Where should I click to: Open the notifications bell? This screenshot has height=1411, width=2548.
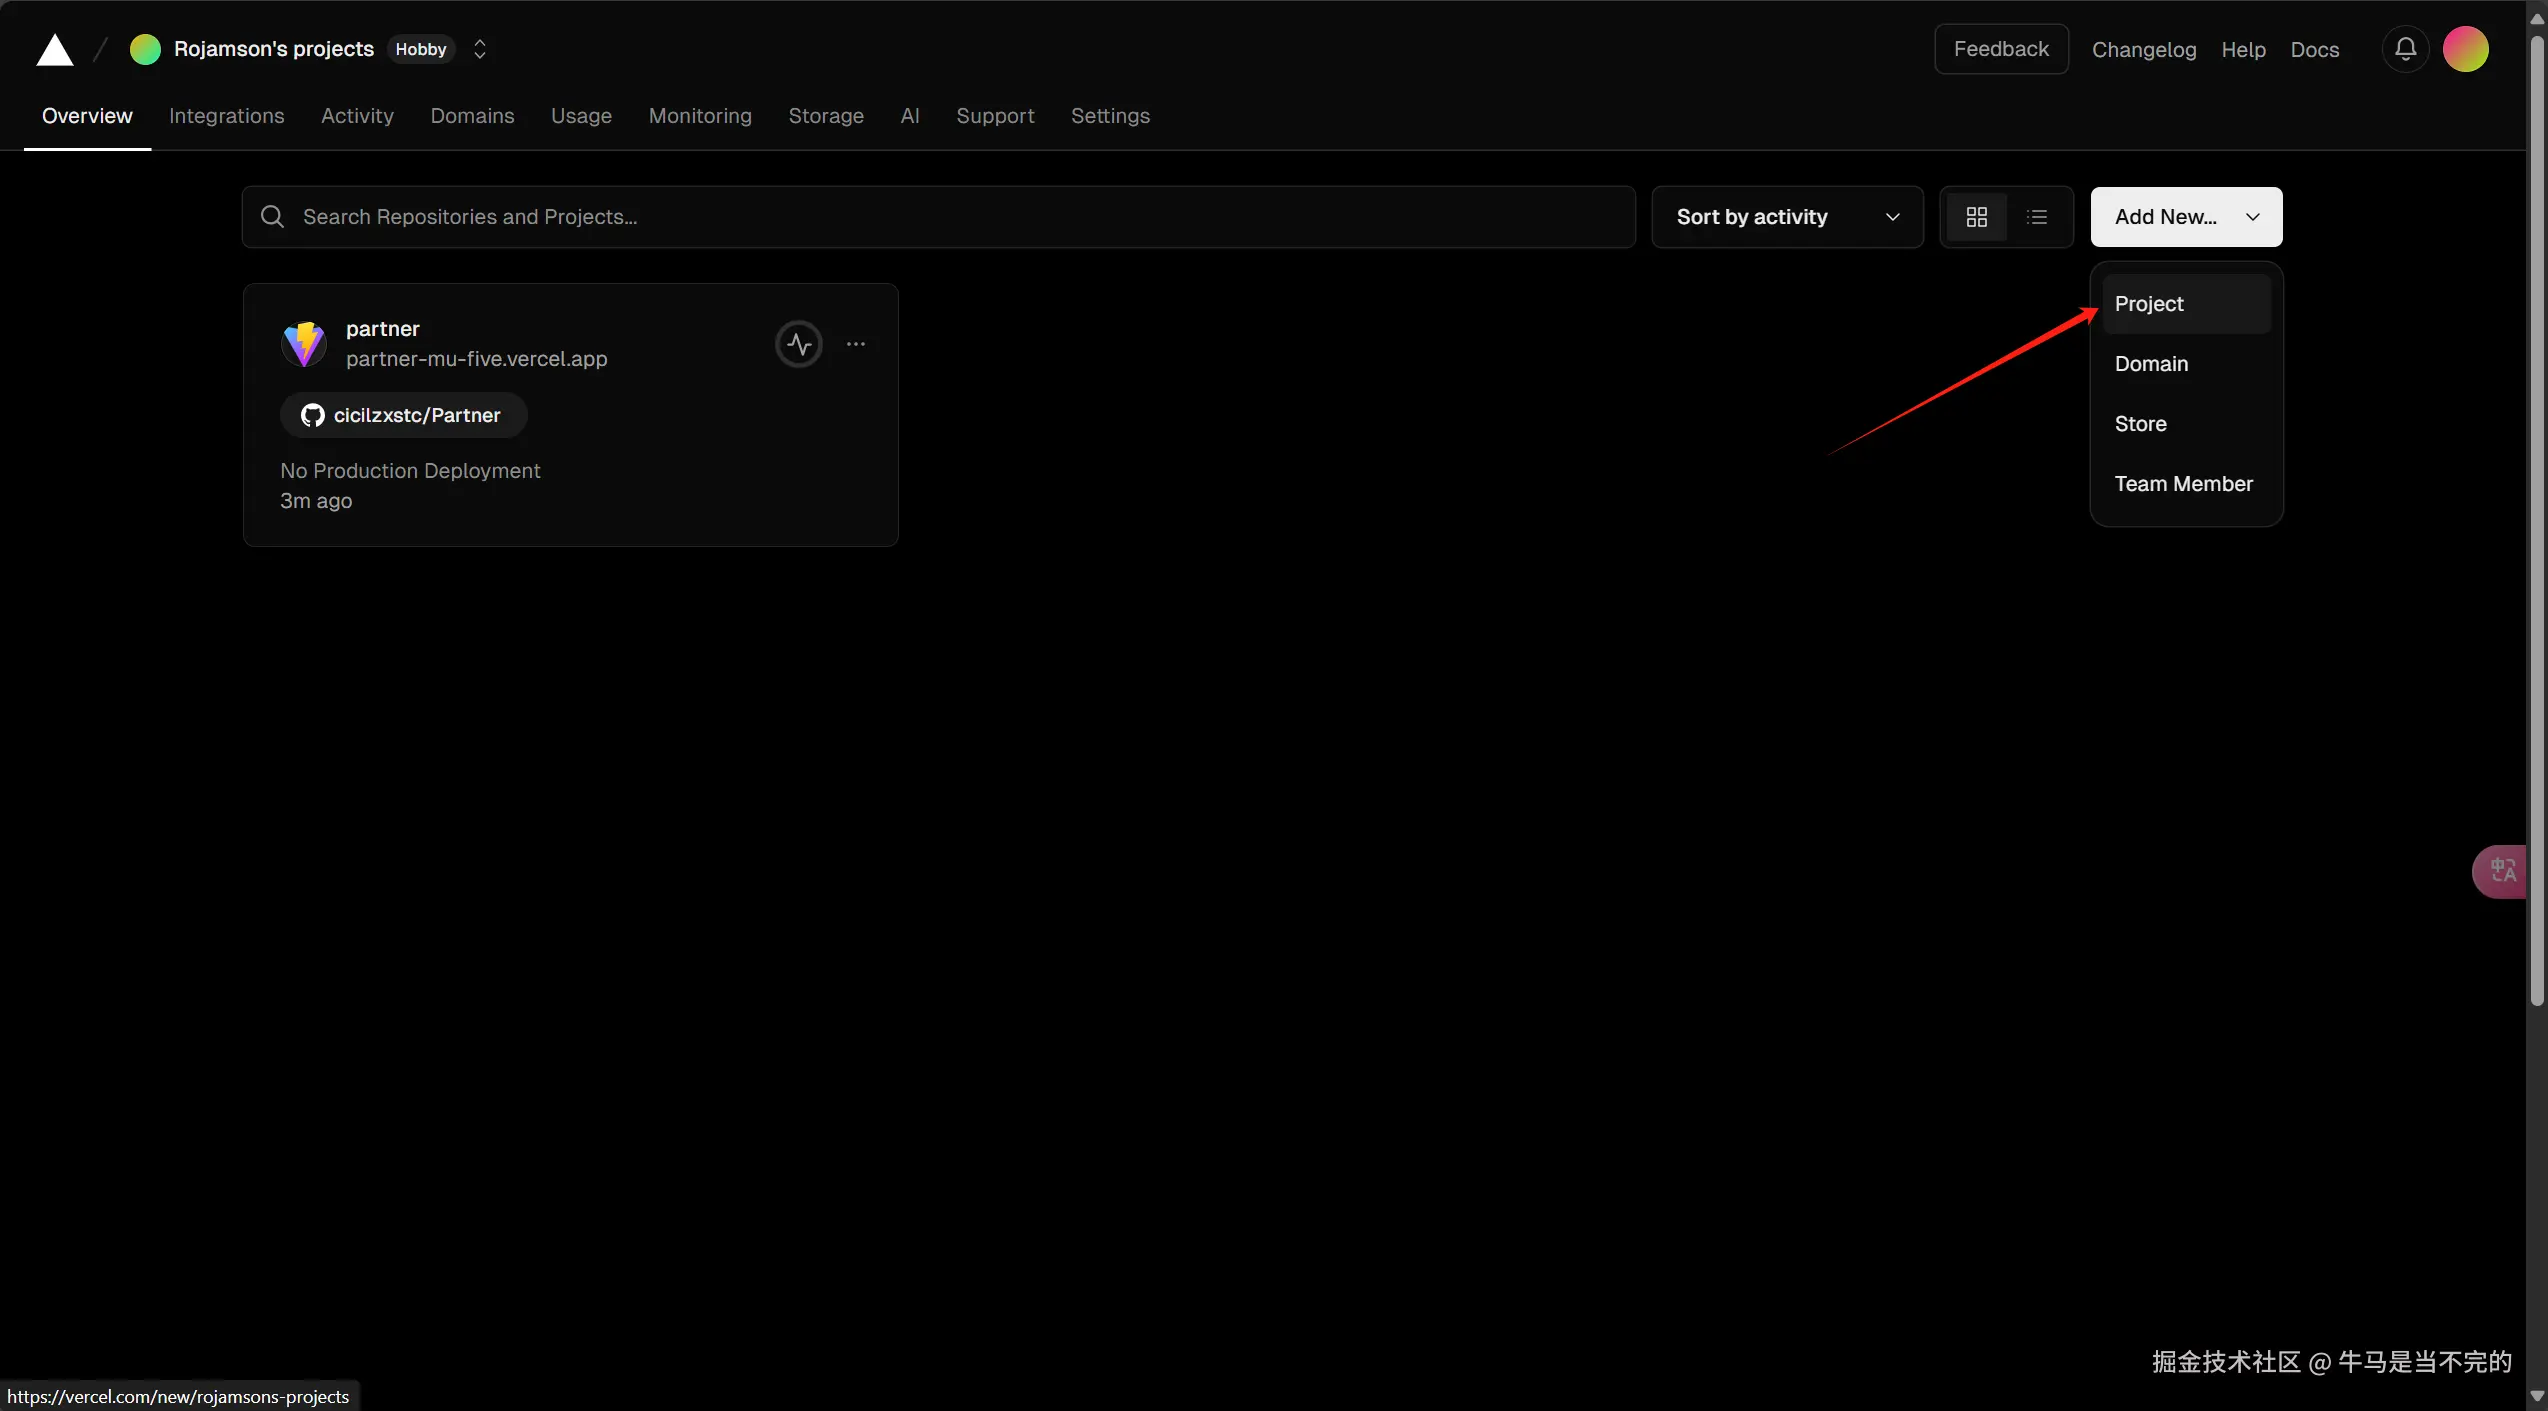[x=2405, y=49]
